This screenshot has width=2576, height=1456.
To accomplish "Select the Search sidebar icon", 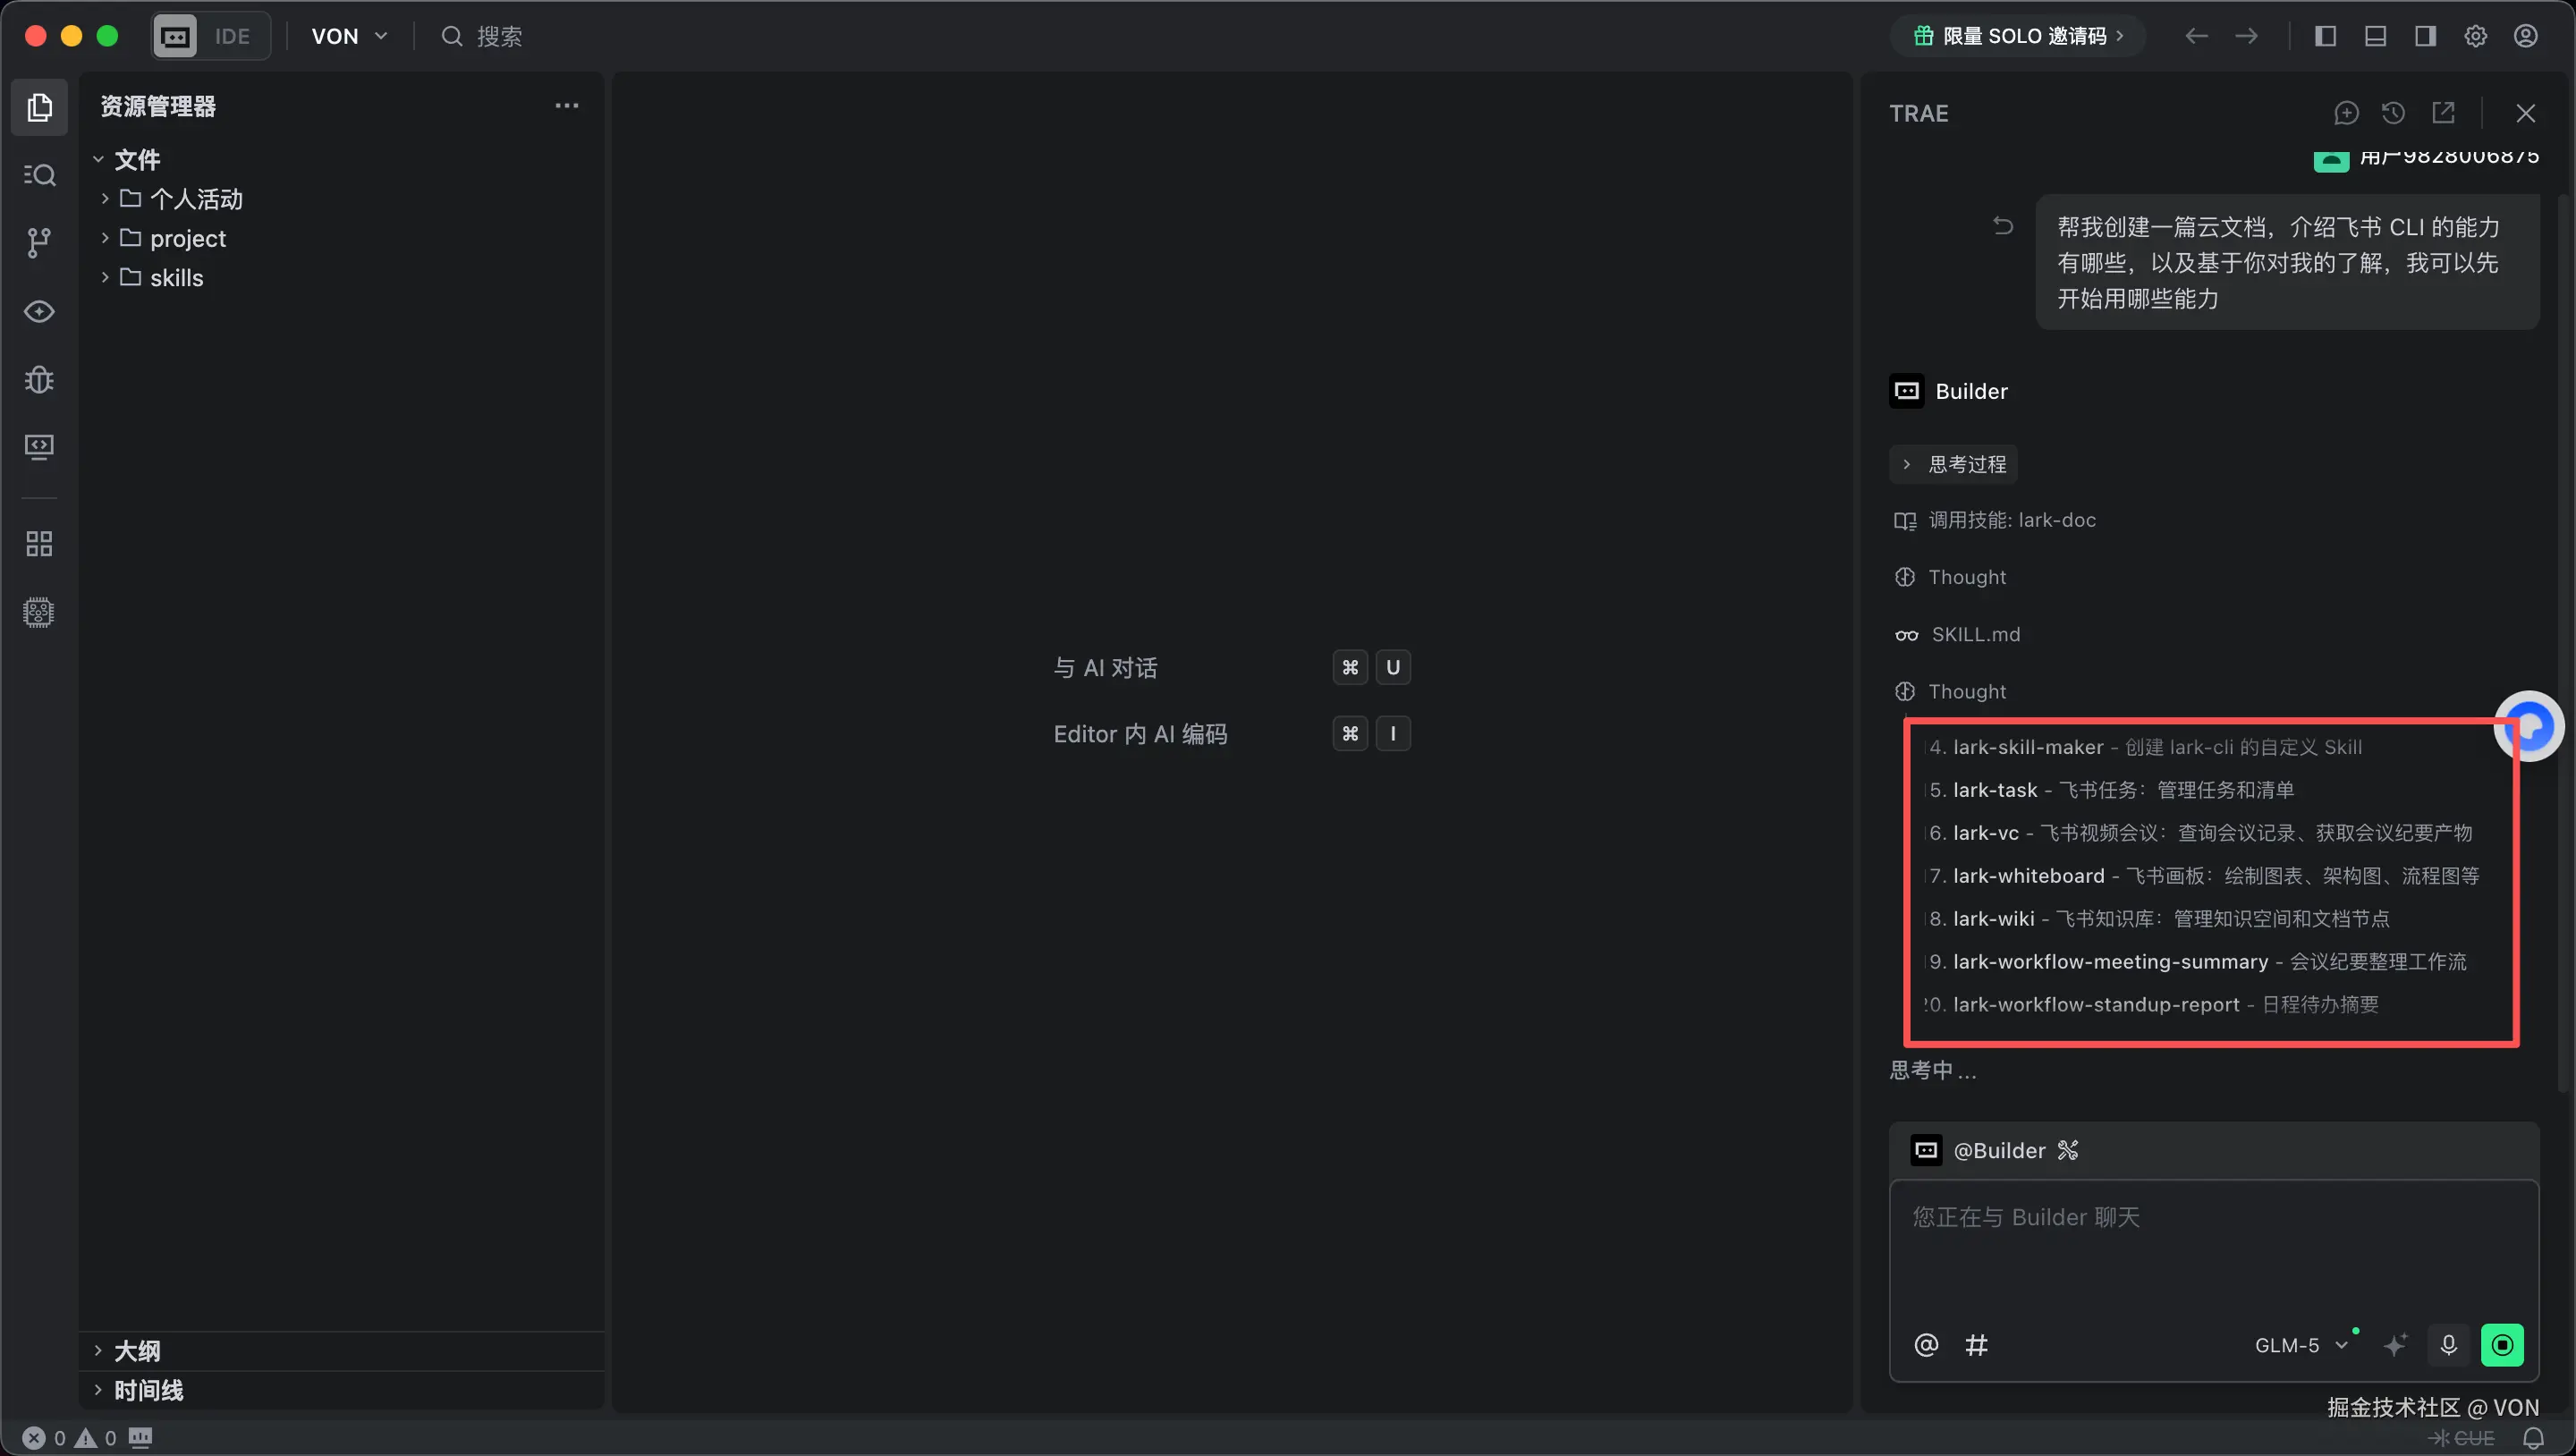I will (39, 174).
